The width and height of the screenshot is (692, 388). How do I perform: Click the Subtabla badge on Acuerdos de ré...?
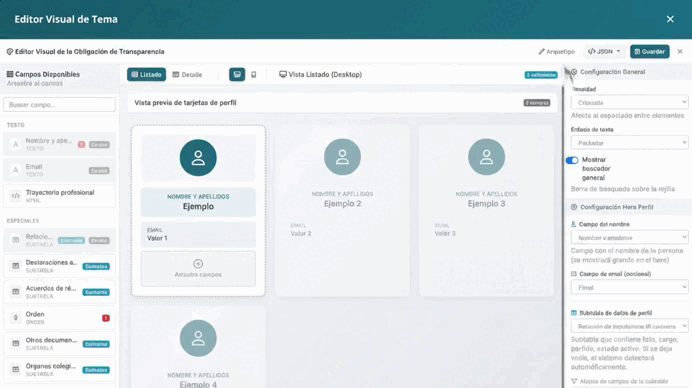(96, 292)
